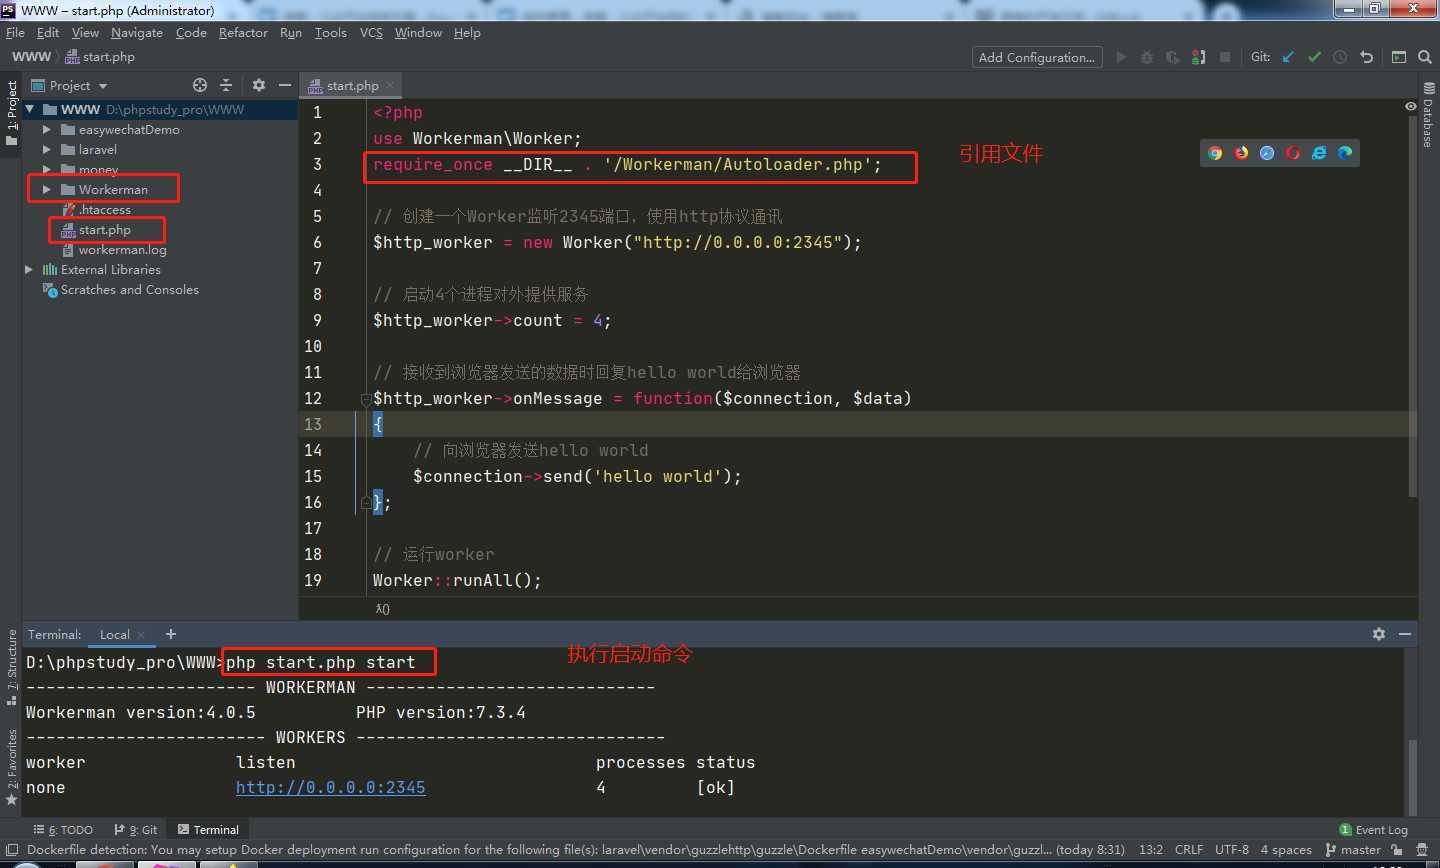Close the start.php editor tab
1440x868 pixels.
pyautogui.click(x=390, y=85)
